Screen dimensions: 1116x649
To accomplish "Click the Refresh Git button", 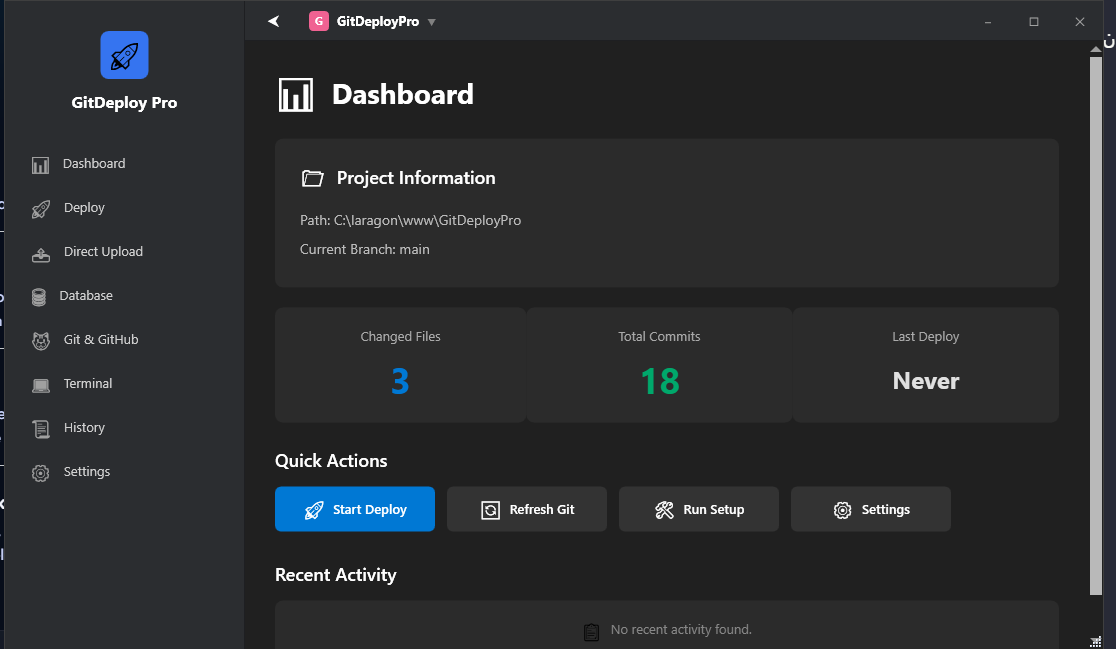I will coord(526,509).
